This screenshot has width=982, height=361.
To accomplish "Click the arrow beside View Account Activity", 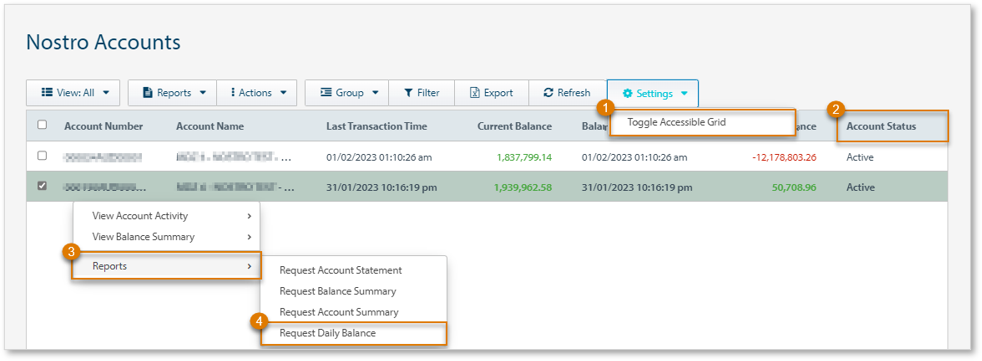I will click(249, 216).
